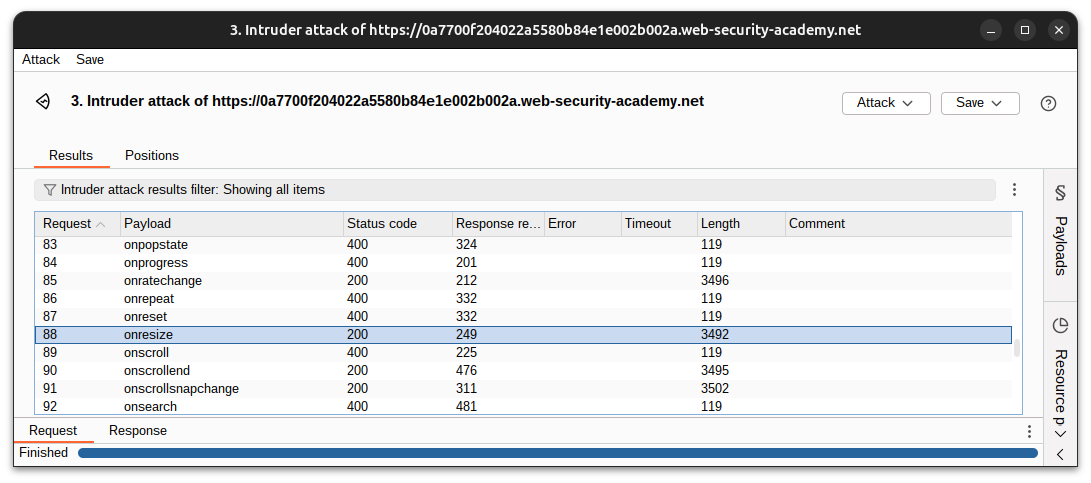Open the Payloads side panel icon
Screen dimensions: 1091x483
click(x=1061, y=193)
